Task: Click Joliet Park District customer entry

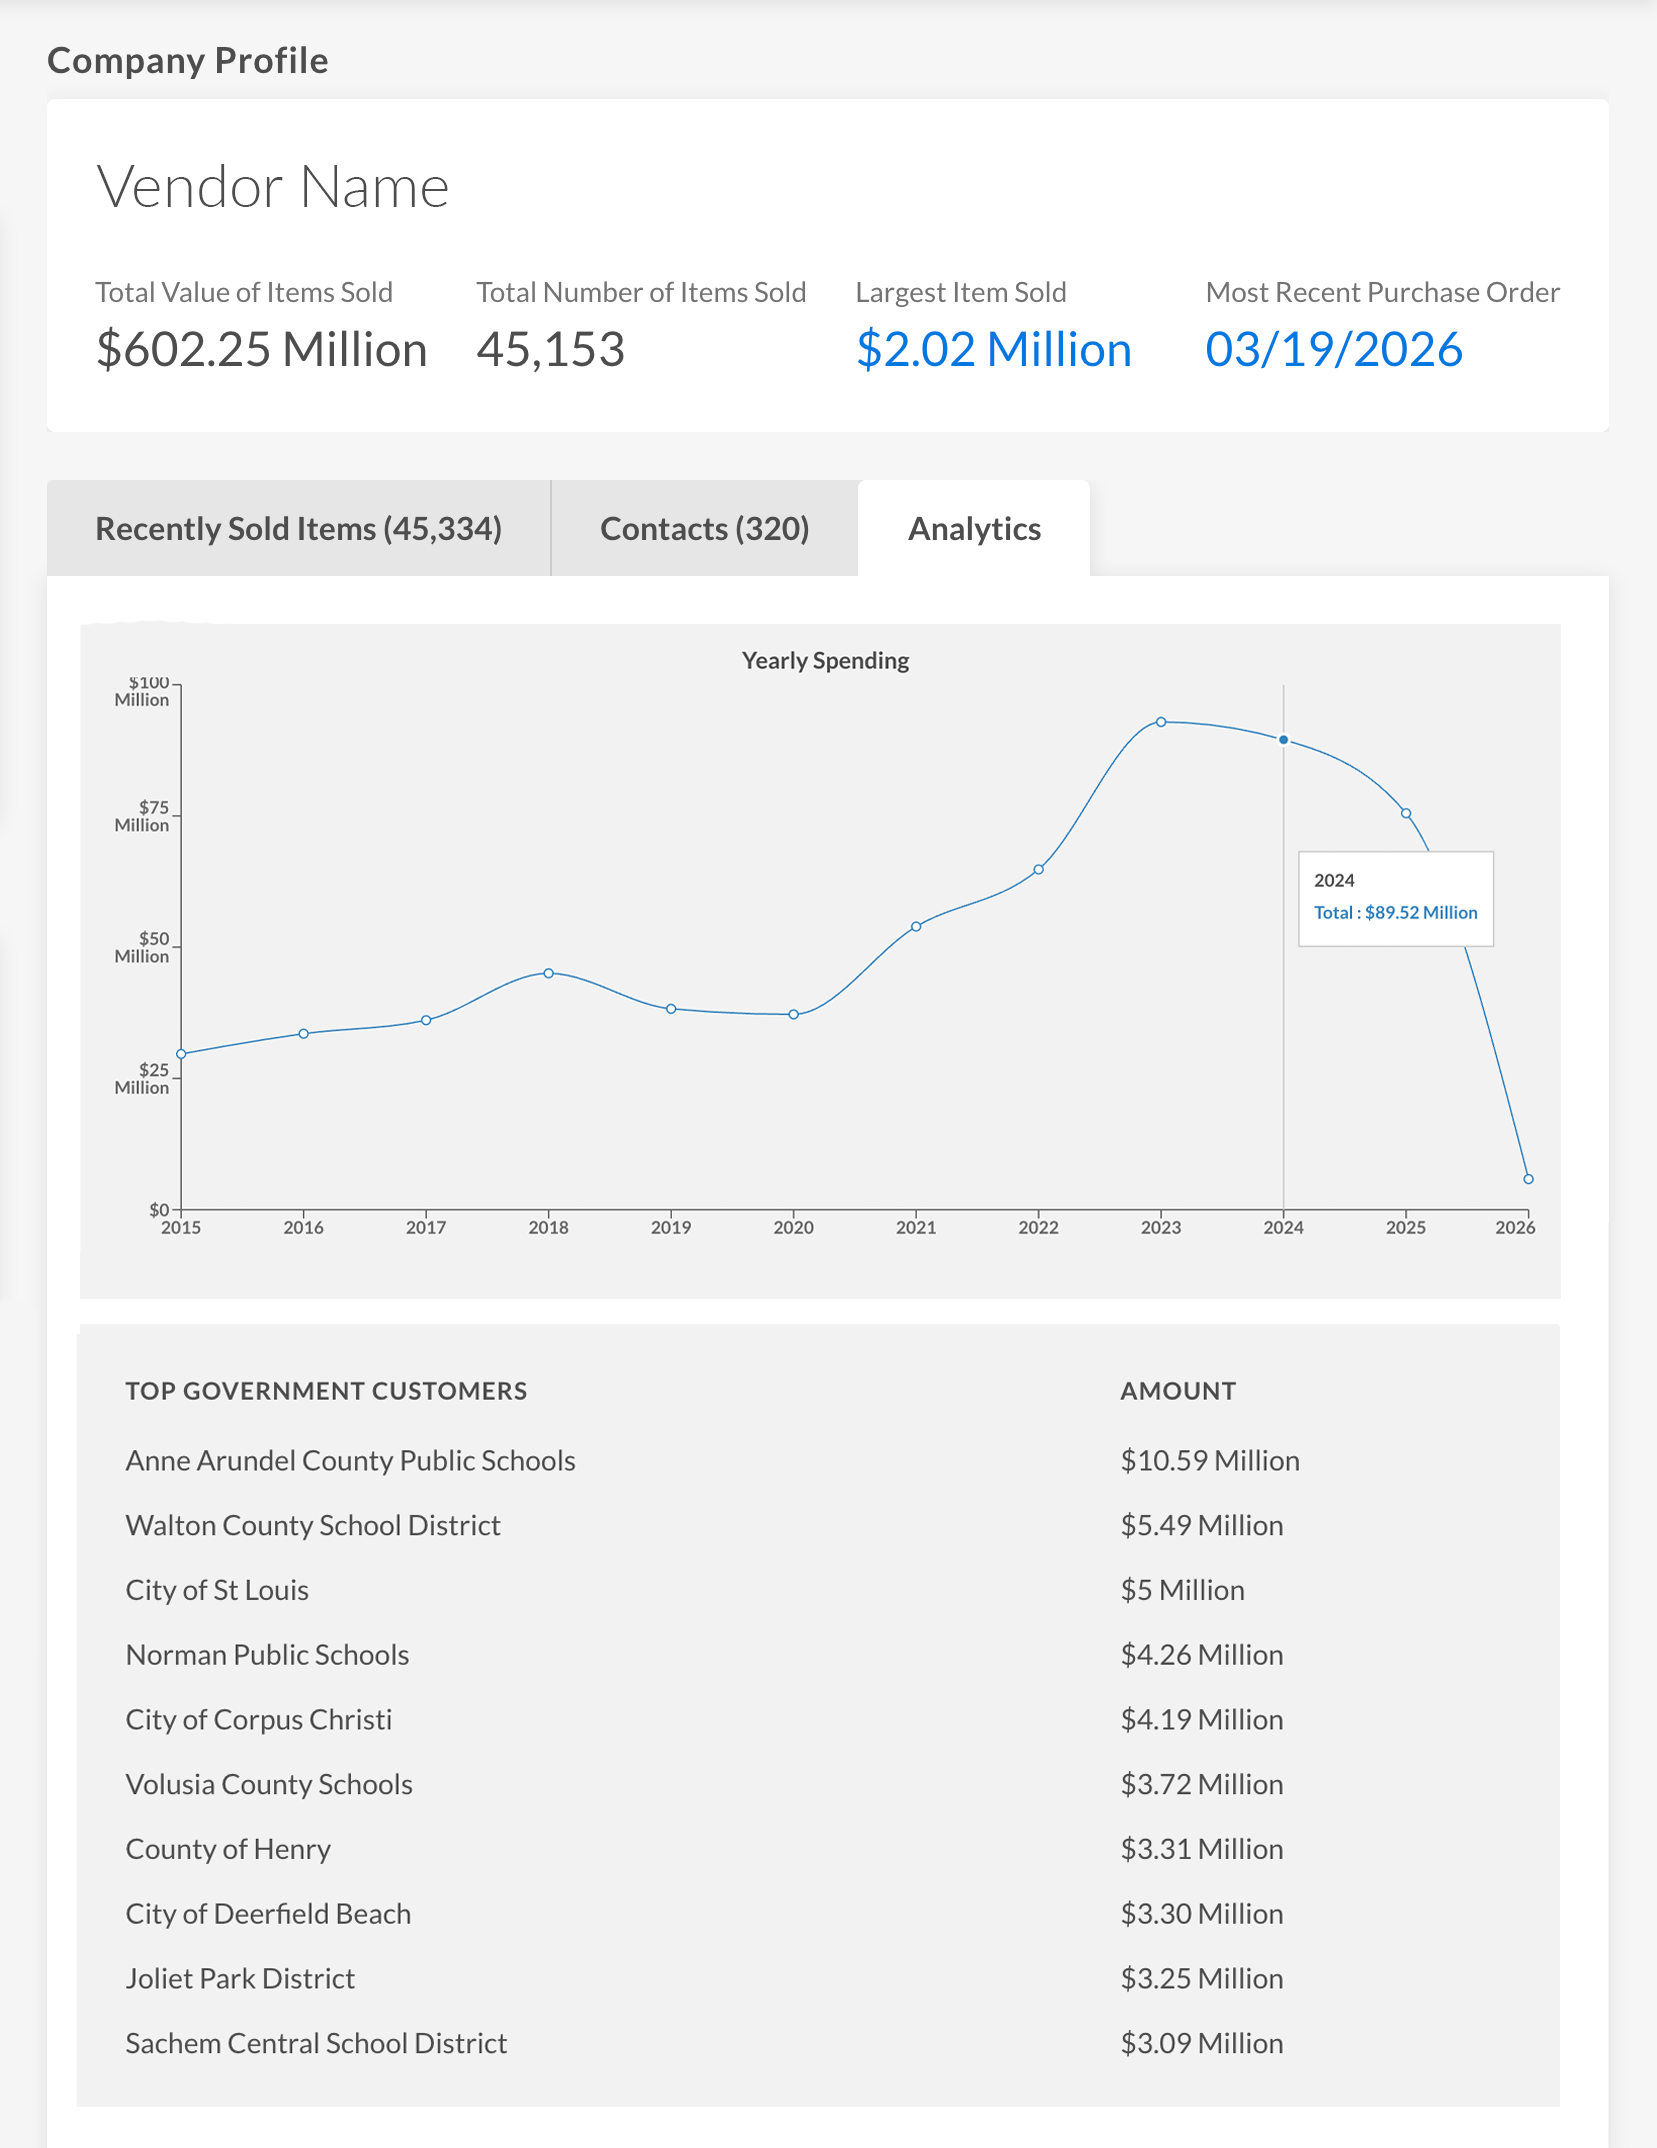Action: click(x=240, y=1978)
